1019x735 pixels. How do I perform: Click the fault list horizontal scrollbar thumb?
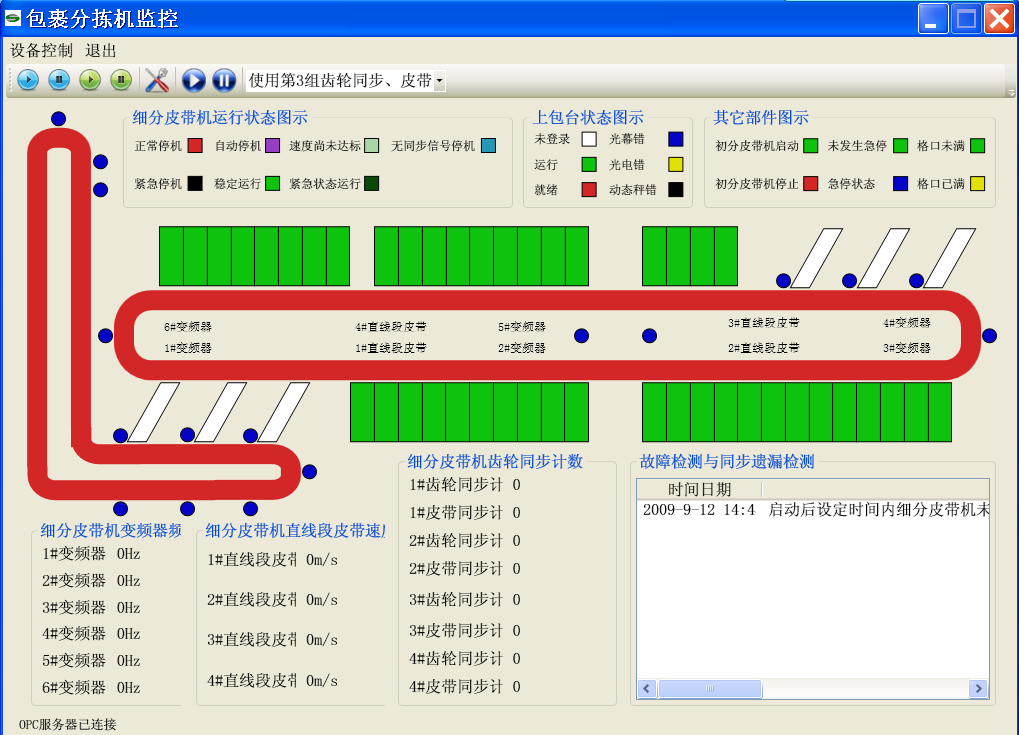pyautogui.click(x=710, y=688)
